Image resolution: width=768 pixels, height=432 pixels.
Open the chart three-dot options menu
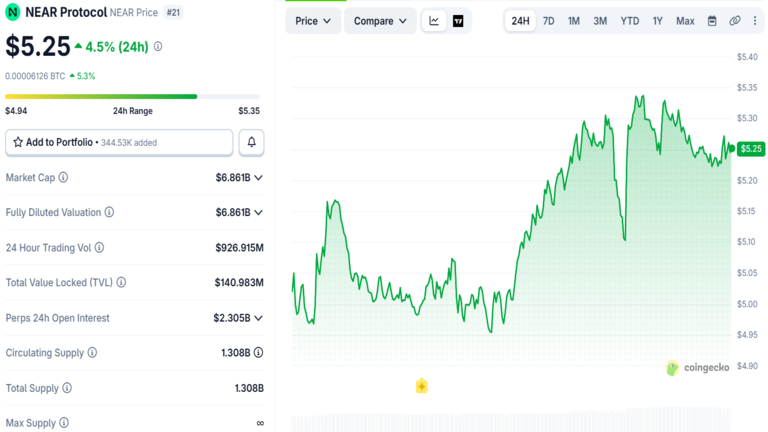pyautogui.click(x=755, y=21)
